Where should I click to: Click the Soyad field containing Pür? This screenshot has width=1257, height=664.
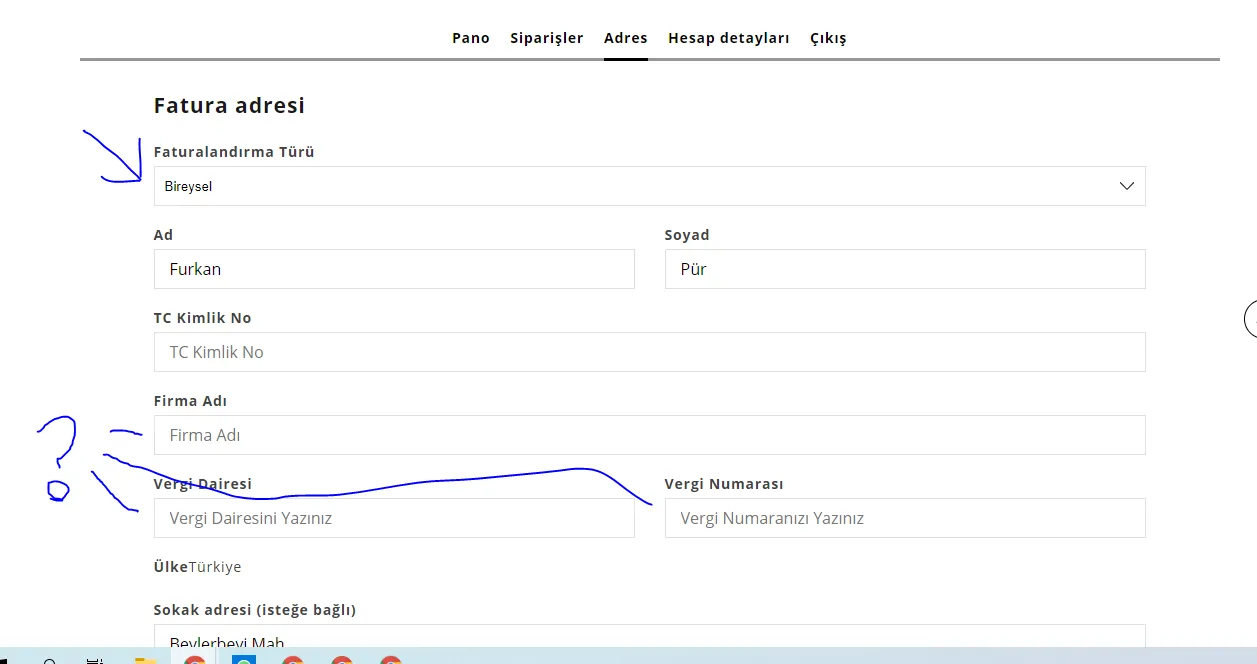[x=905, y=269]
